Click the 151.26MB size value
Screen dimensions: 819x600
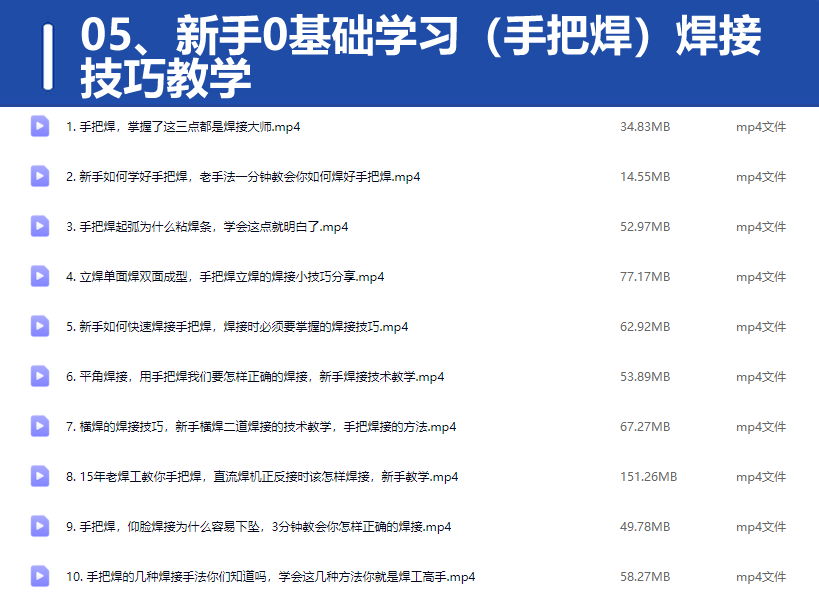click(648, 477)
